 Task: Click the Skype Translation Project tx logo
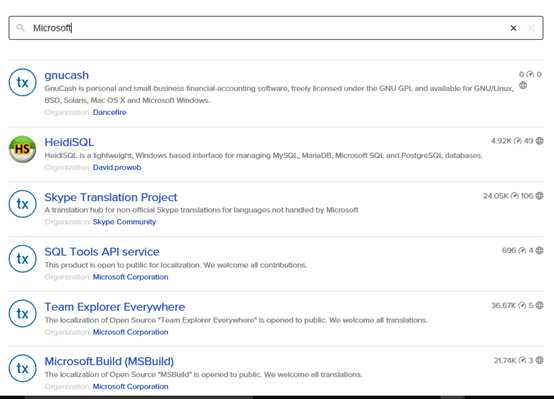(23, 204)
